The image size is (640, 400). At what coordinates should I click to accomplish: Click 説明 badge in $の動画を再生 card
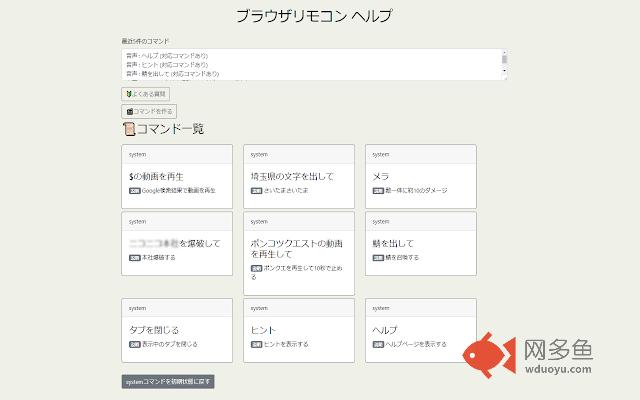point(135,191)
